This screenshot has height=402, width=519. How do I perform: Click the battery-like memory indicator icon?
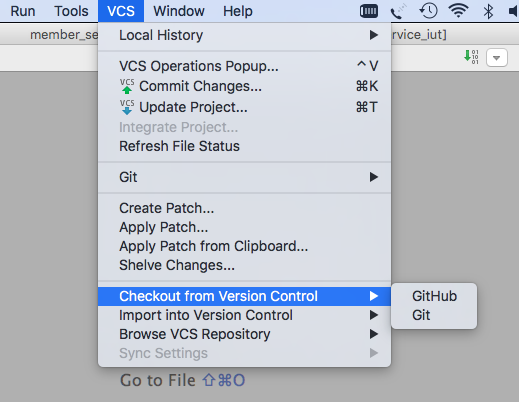(x=369, y=11)
